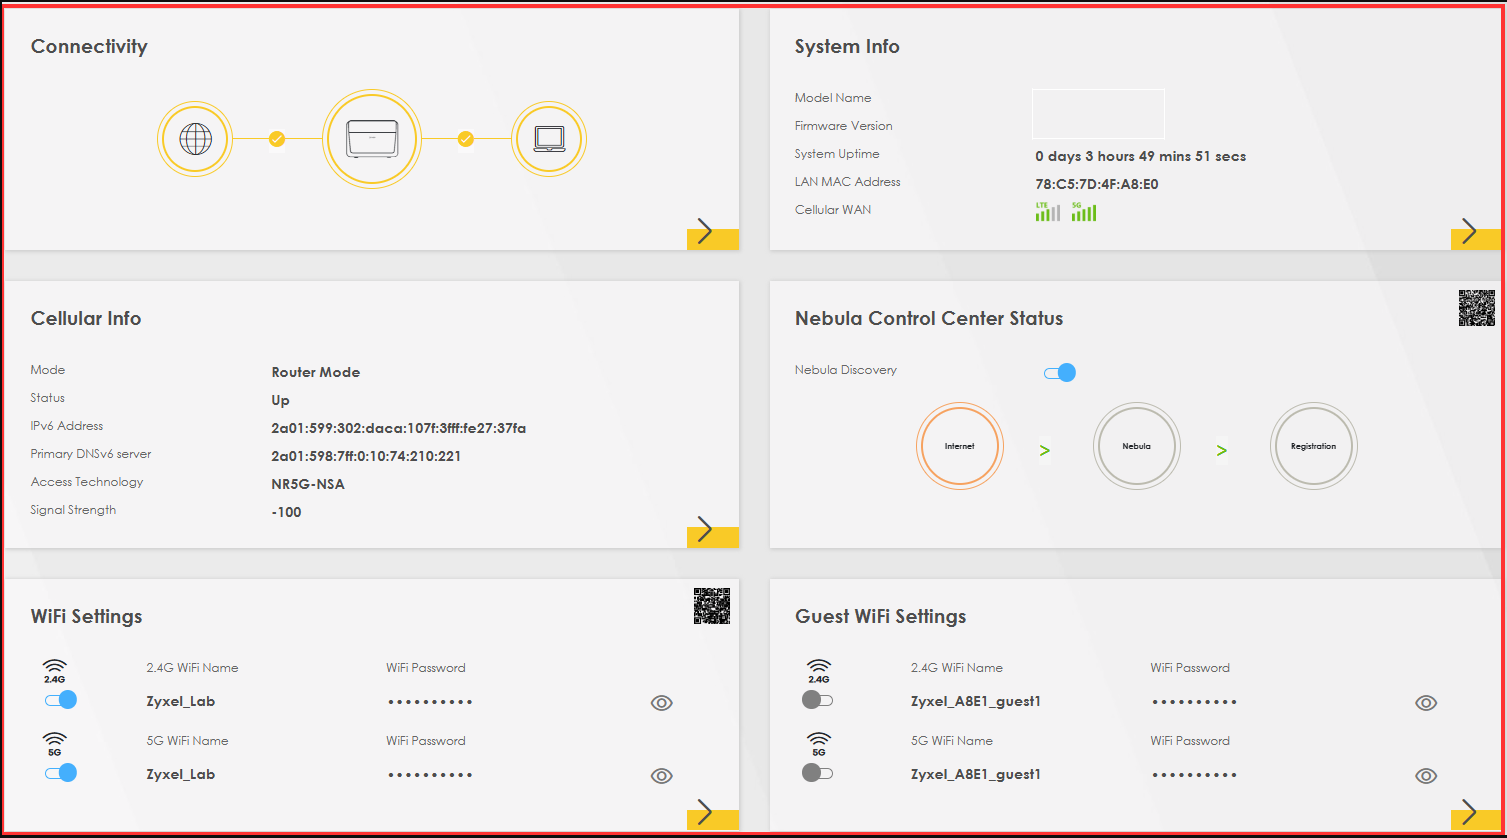This screenshot has height=838, width=1507.
Task: Click the 2.4G Zyxel_Lab WiFi name
Action: tap(181, 702)
